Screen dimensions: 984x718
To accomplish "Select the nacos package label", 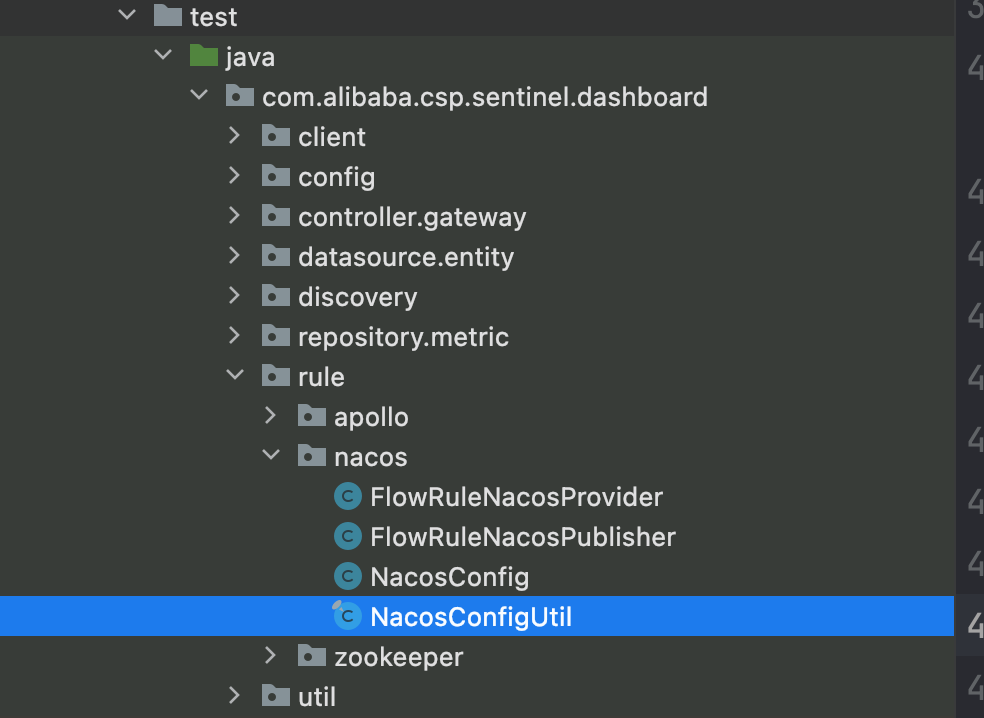I will click(x=371, y=458).
